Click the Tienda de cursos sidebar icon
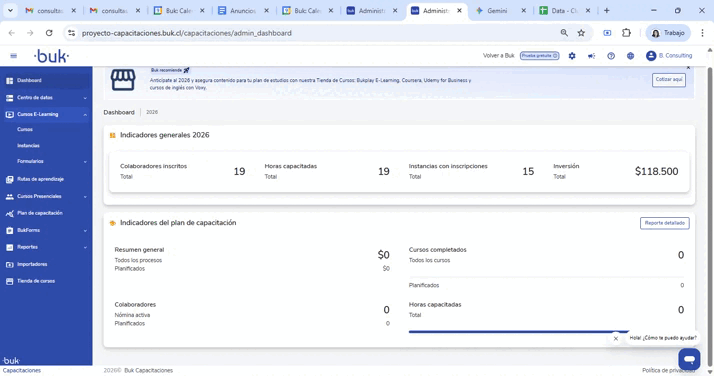This screenshot has width=714, height=376. pos(10,281)
